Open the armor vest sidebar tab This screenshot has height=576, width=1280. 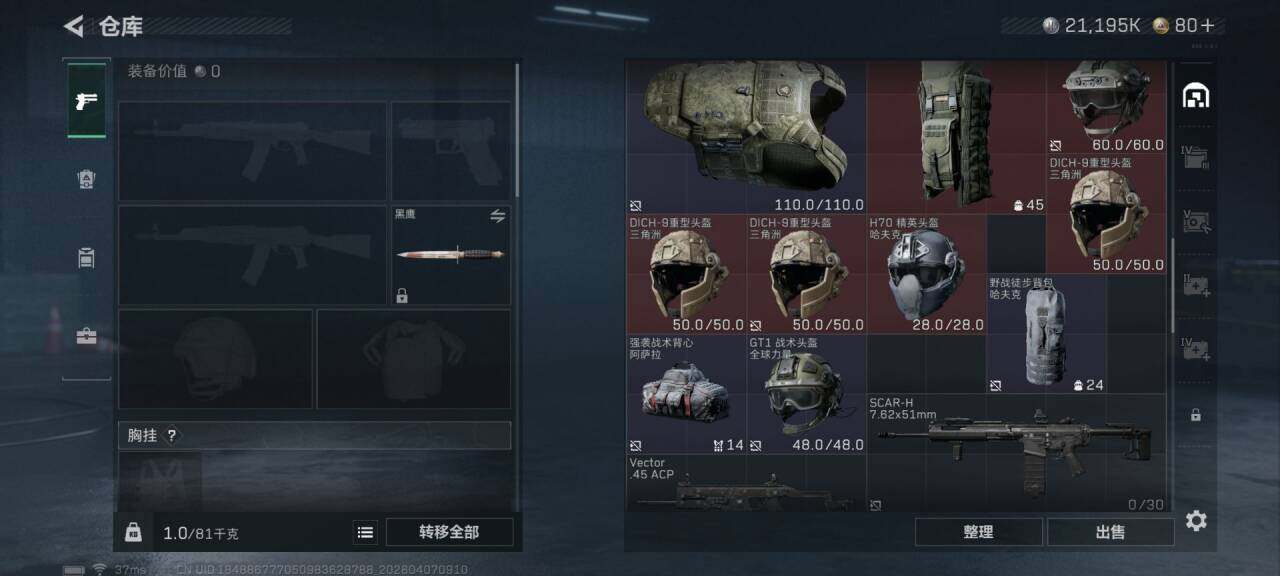point(87,179)
